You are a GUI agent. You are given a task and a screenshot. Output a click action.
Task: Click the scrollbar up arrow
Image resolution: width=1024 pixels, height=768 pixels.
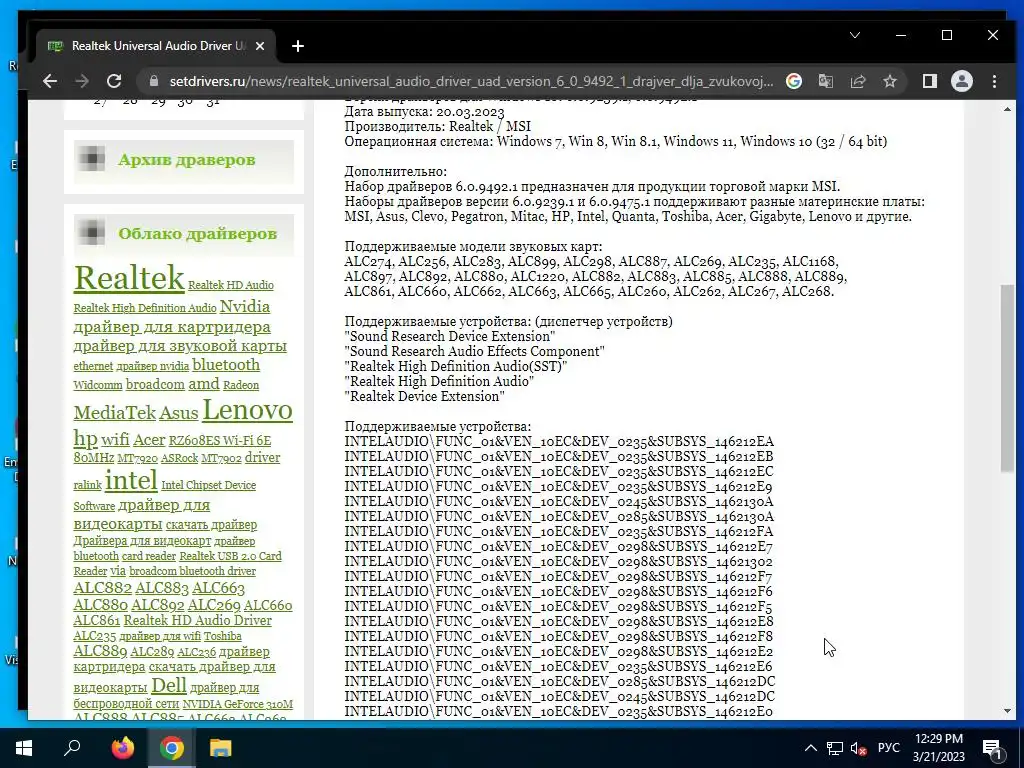coord(1007,109)
